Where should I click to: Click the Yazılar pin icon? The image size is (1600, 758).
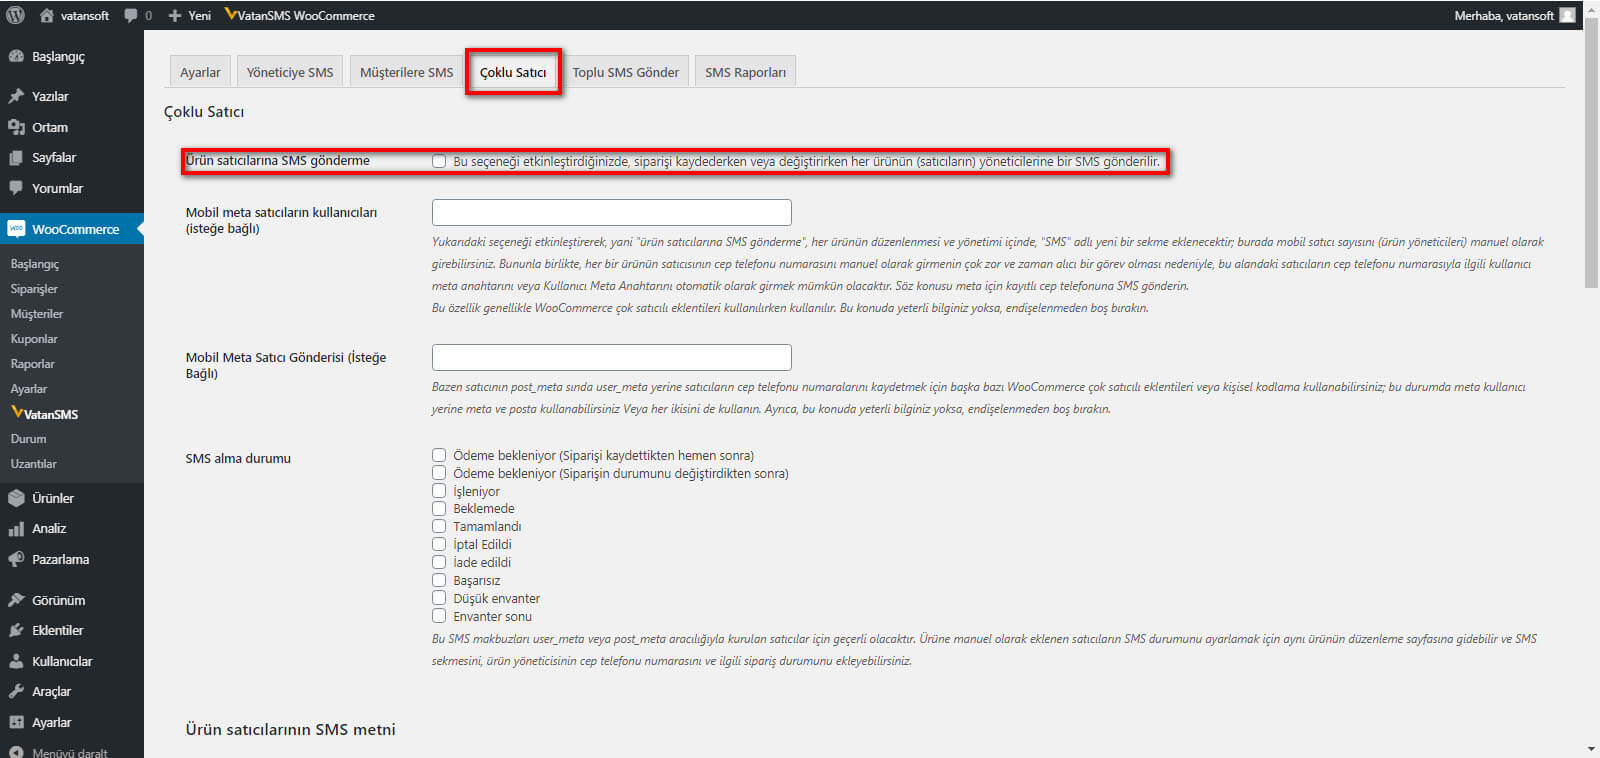coord(16,96)
